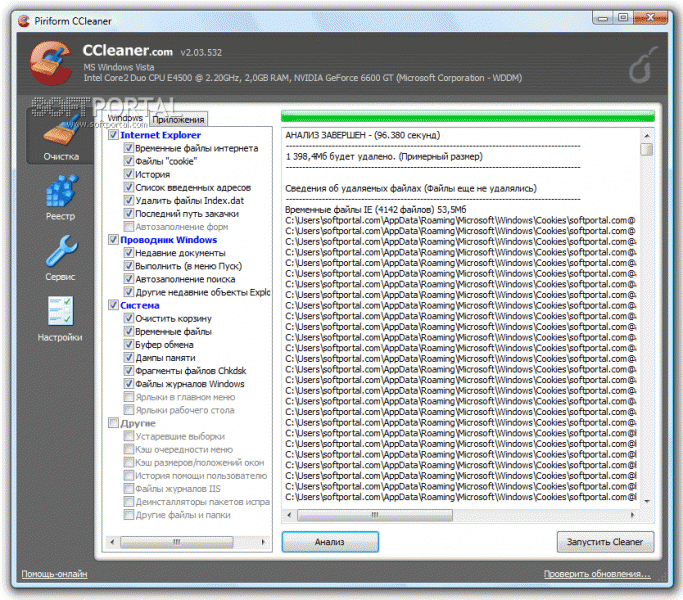The width and height of the screenshot is (683, 600).
Task: Toggle Другие недавние объекты checkbox
Action: 128,292
